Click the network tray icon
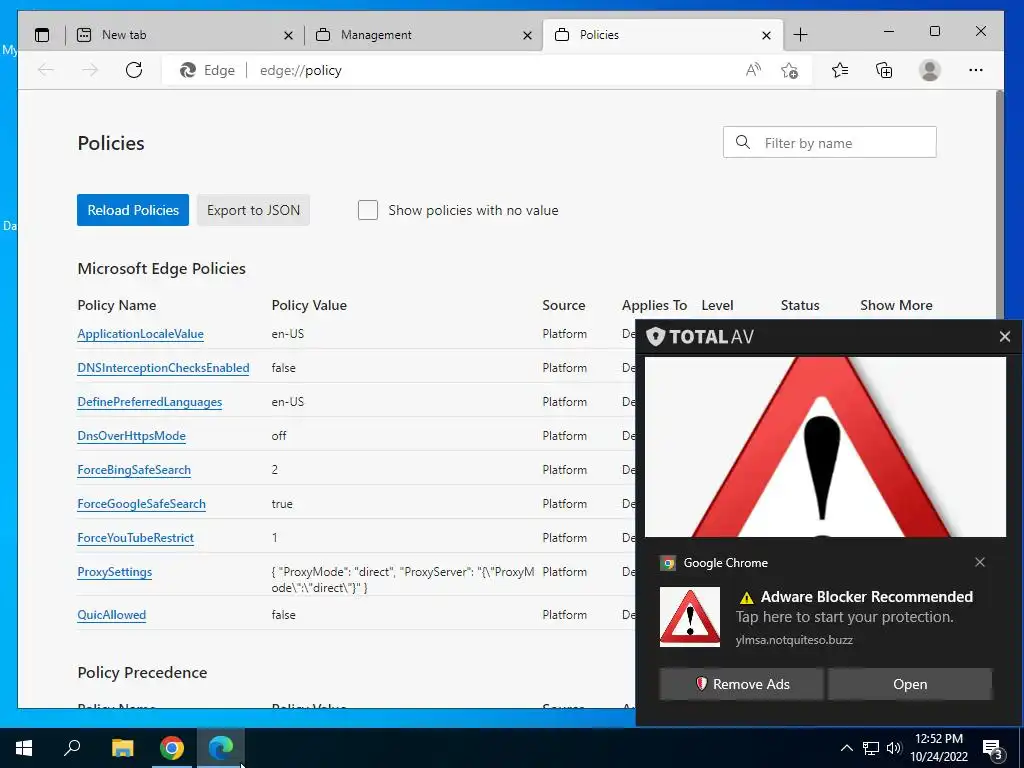Image resolution: width=1024 pixels, height=768 pixels. coord(871,748)
